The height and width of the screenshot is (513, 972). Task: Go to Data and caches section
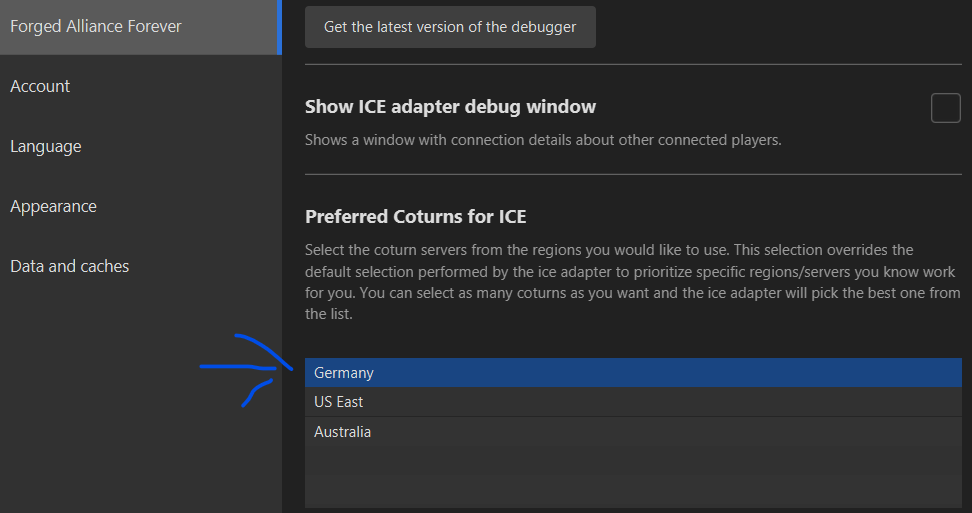click(x=141, y=266)
